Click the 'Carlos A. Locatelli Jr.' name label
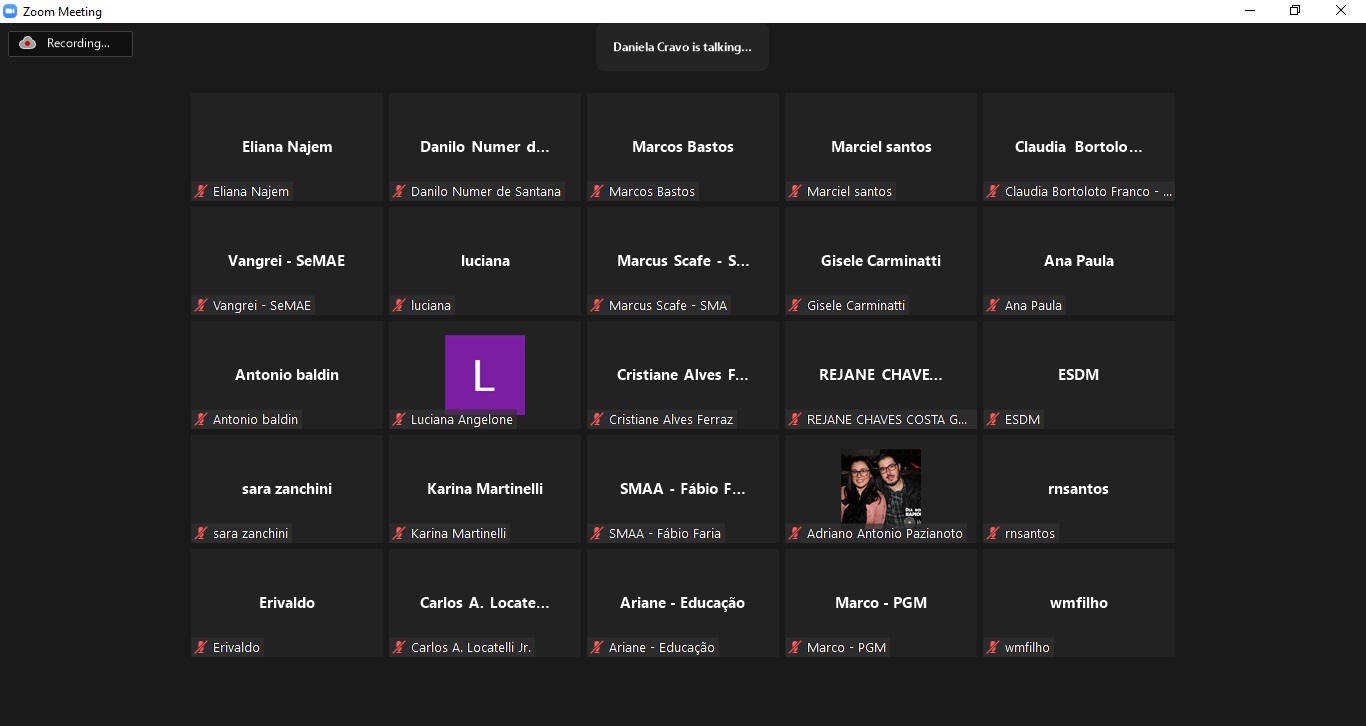This screenshot has width=1366, height=726. [x=471, y=647]
